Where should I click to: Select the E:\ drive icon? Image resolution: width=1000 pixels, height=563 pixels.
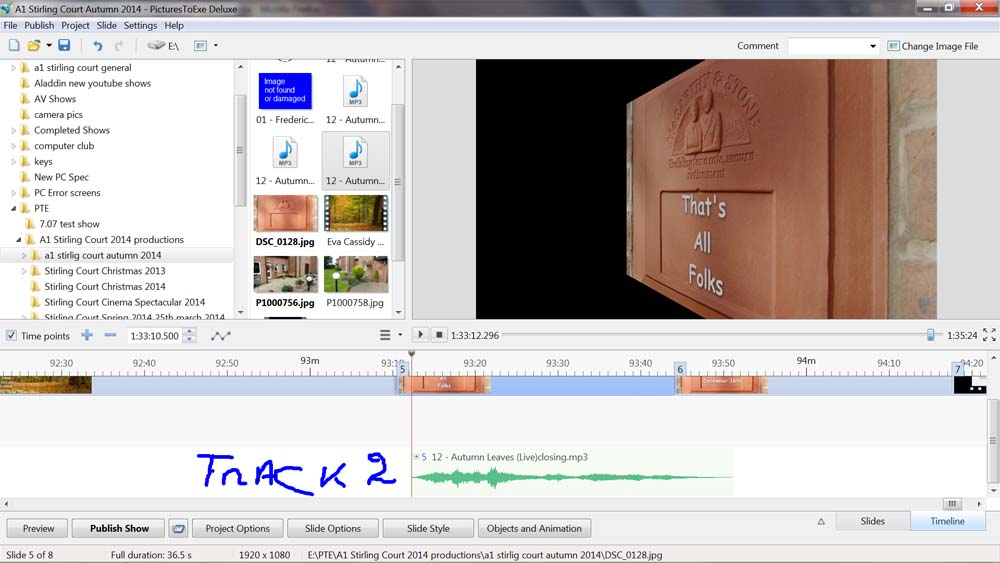coord(163,46)
